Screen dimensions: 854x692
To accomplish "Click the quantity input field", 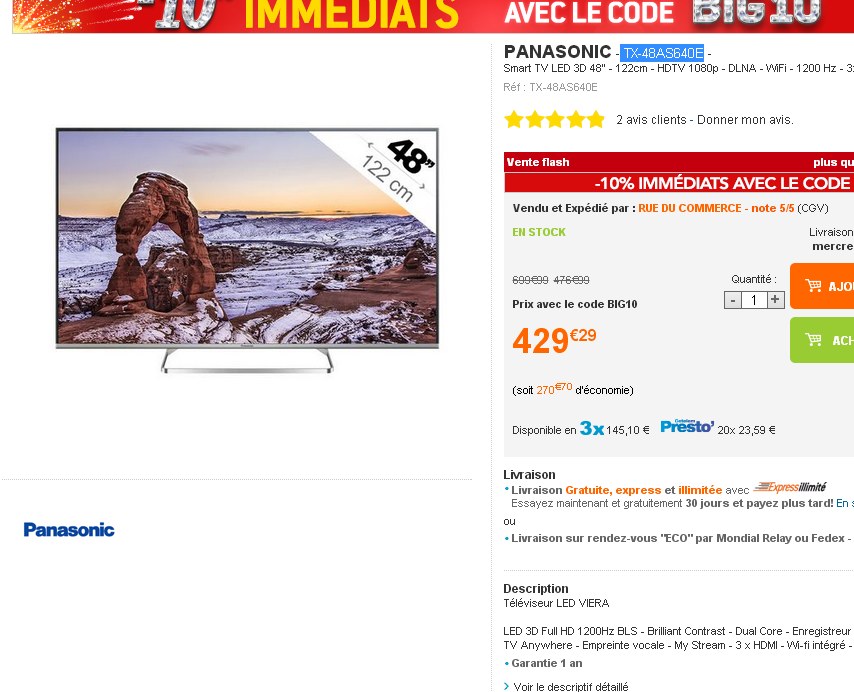I will (754, 300).
